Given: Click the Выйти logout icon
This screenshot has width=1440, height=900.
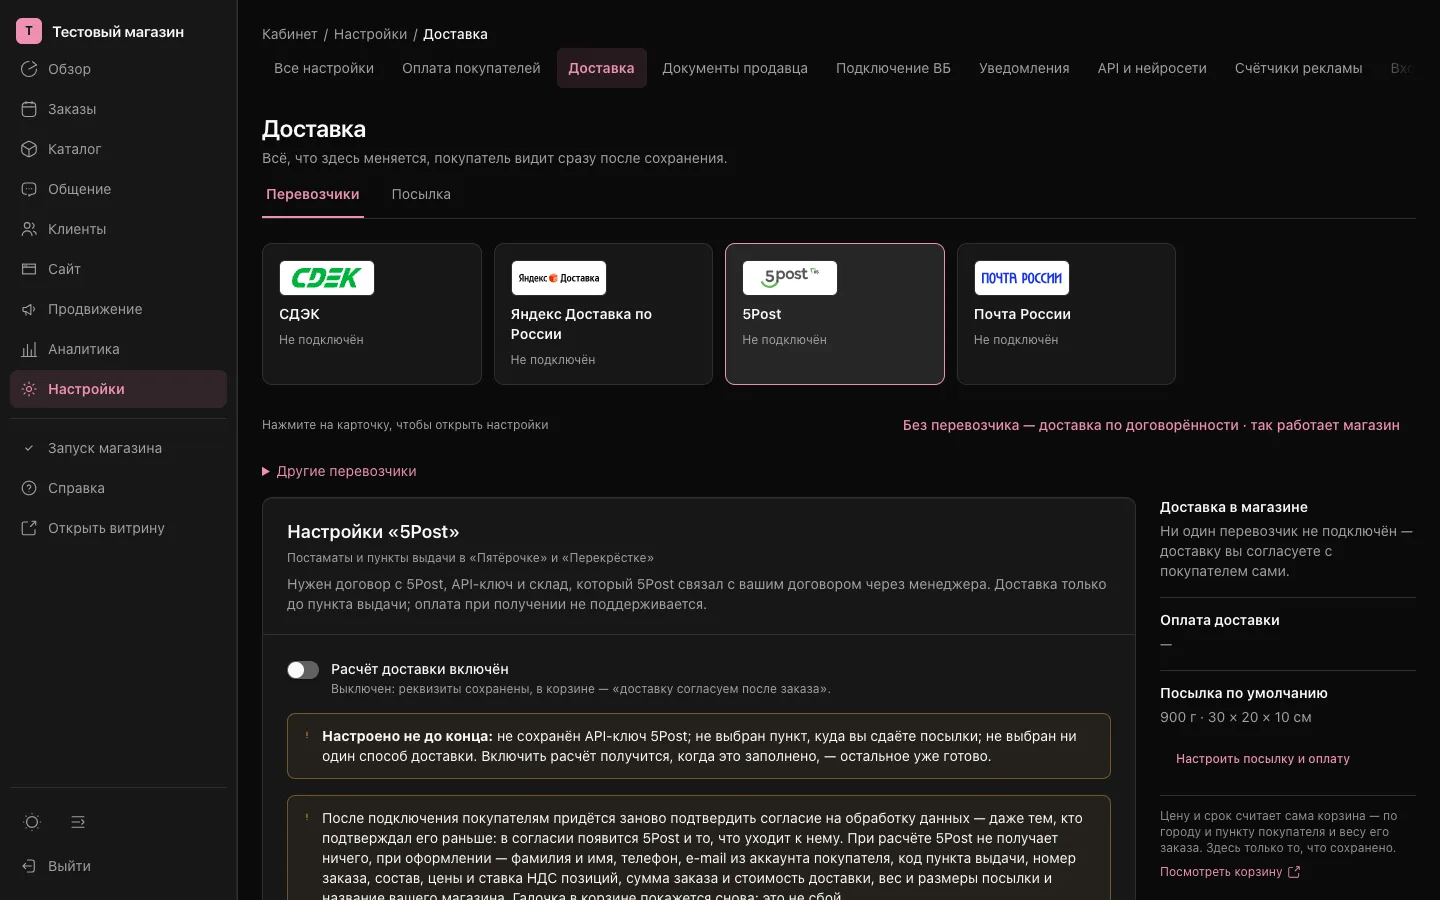Looking at the screenshot, I should coord(29,866).
